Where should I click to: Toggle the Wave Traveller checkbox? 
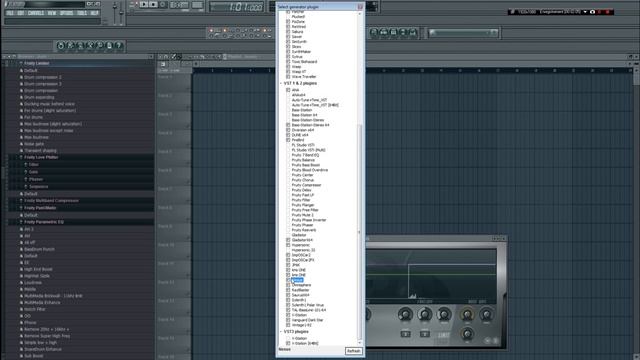tap(288, 77)
